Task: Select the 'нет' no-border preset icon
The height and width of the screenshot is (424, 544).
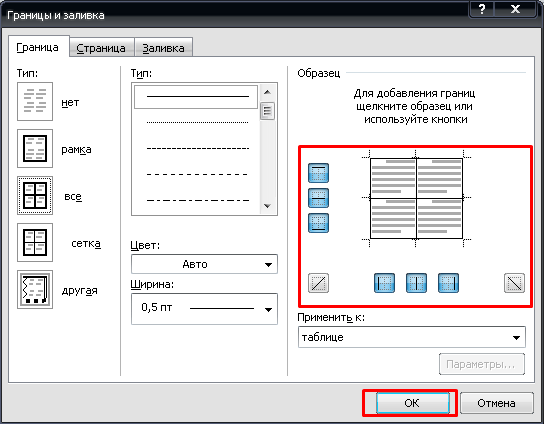Action: point(35,101)
